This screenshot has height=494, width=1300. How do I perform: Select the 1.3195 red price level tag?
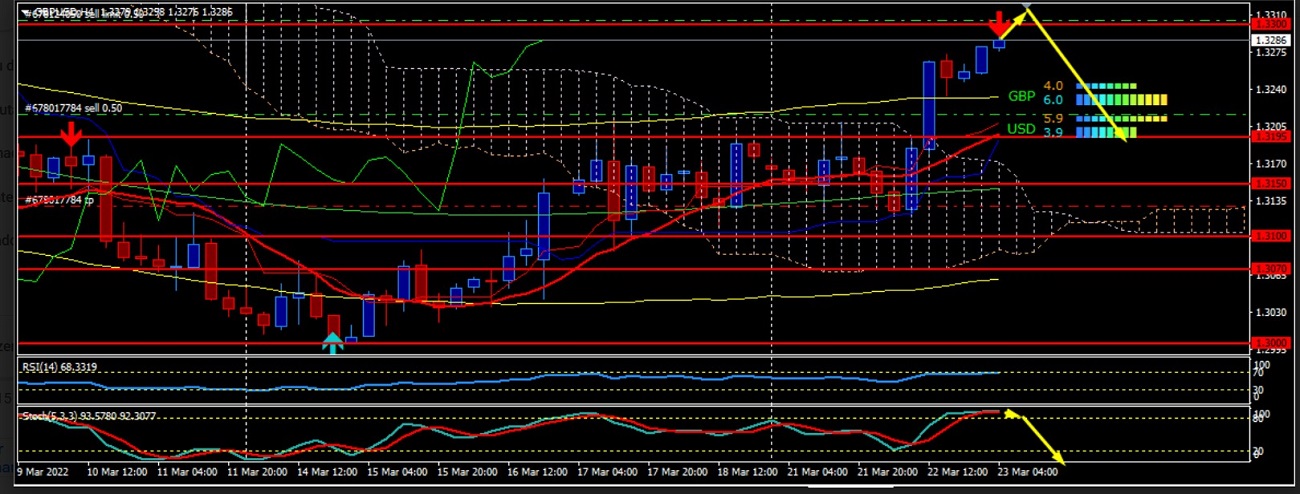point(1270,136)
